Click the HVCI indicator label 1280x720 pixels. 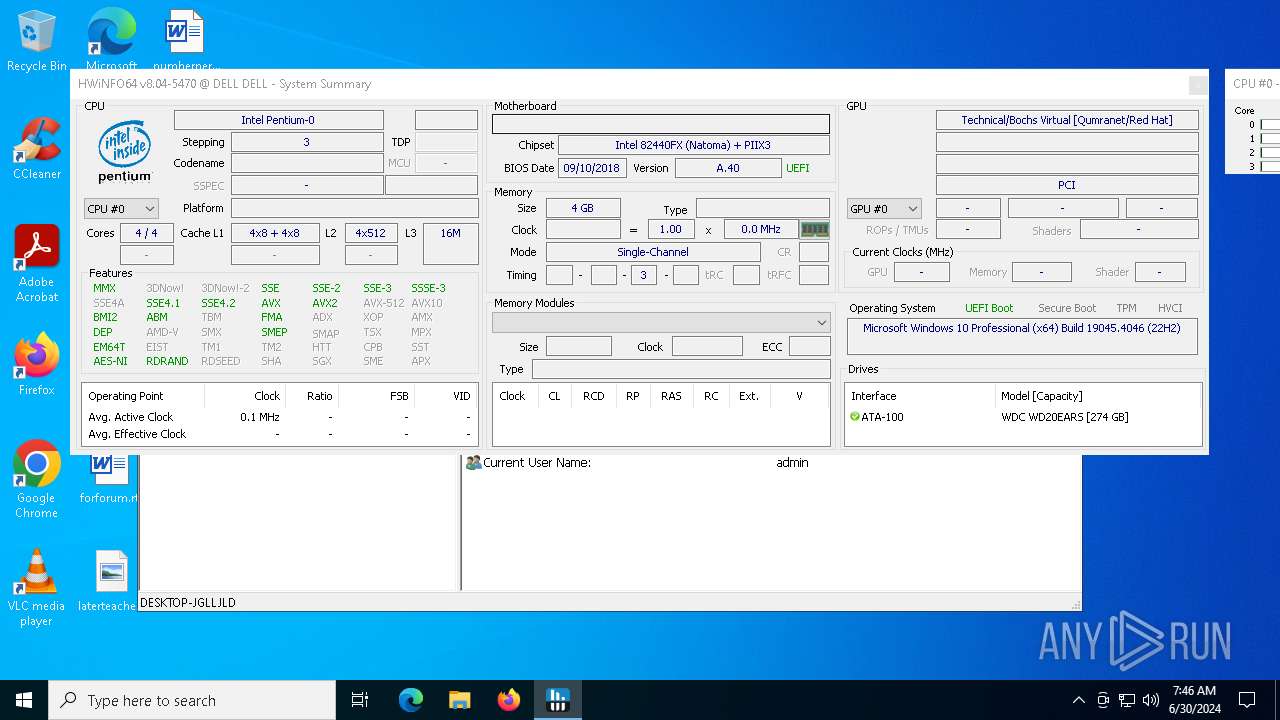click(1170, 308)
